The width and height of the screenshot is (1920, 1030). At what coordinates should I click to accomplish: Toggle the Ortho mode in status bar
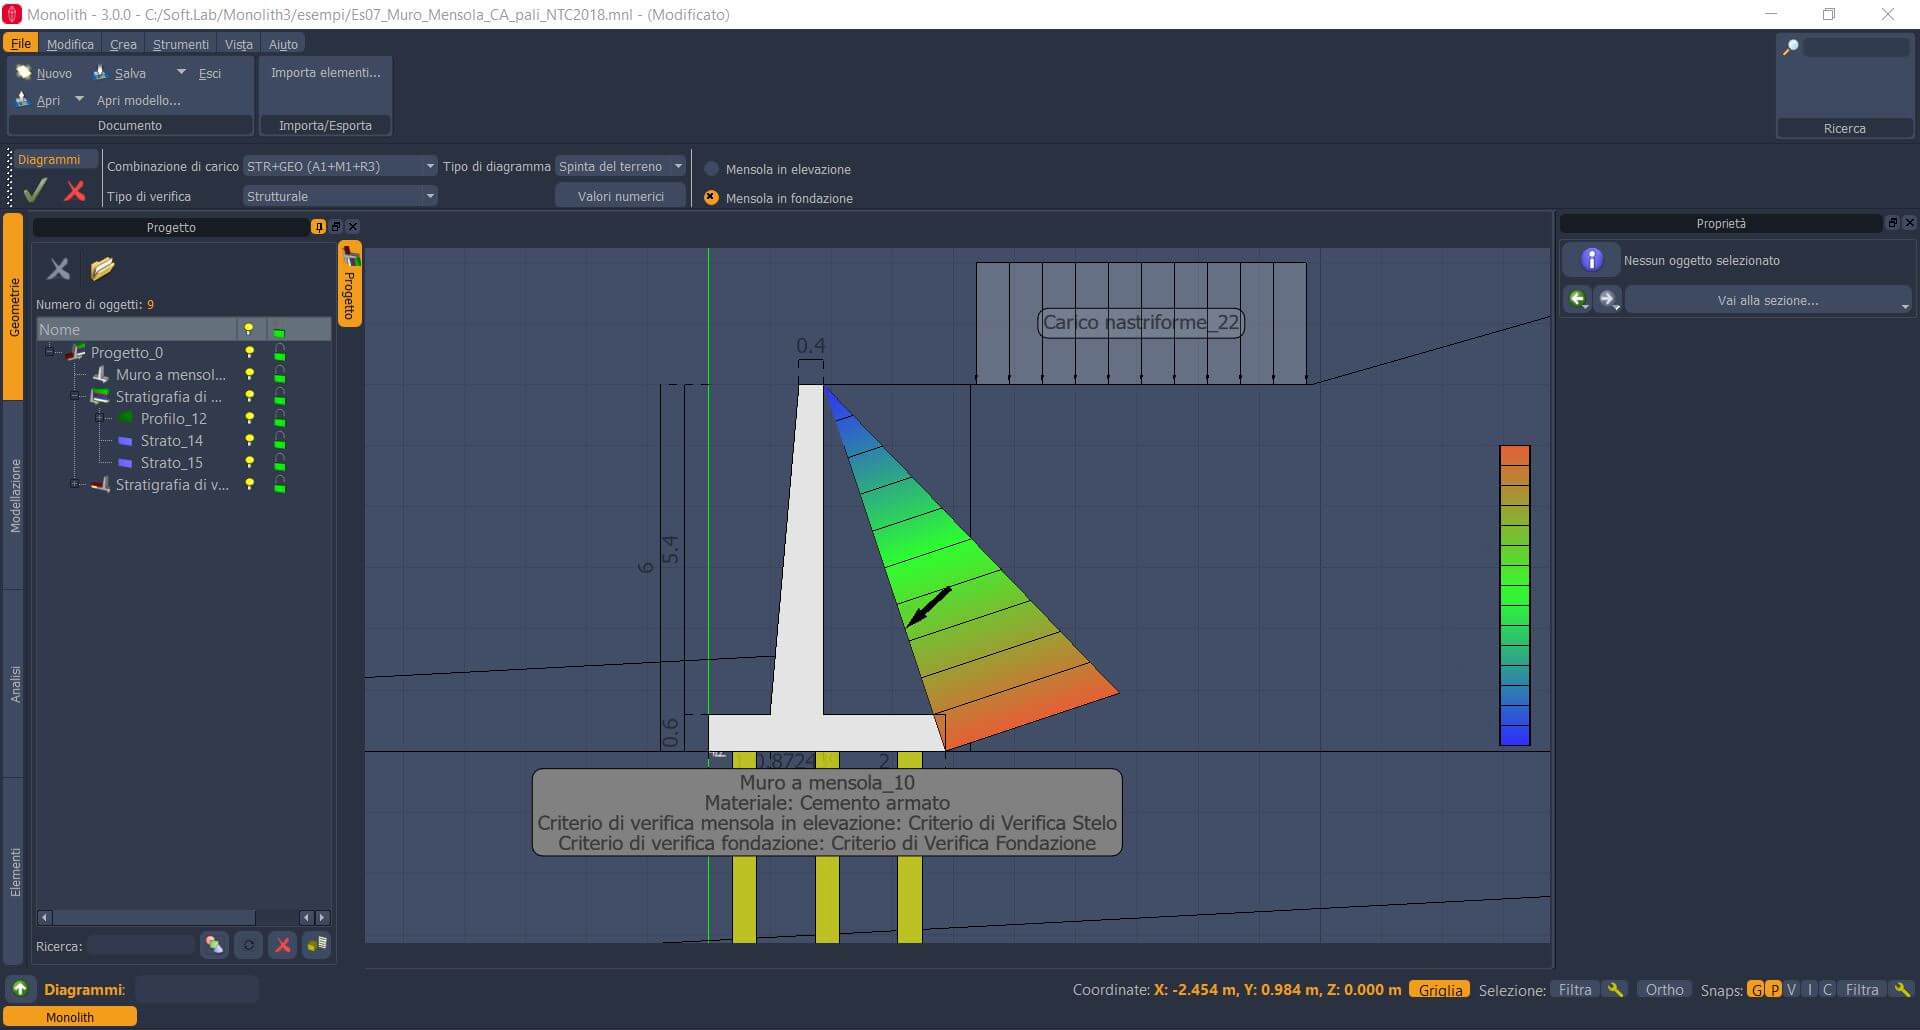(x=1664, y=989)
